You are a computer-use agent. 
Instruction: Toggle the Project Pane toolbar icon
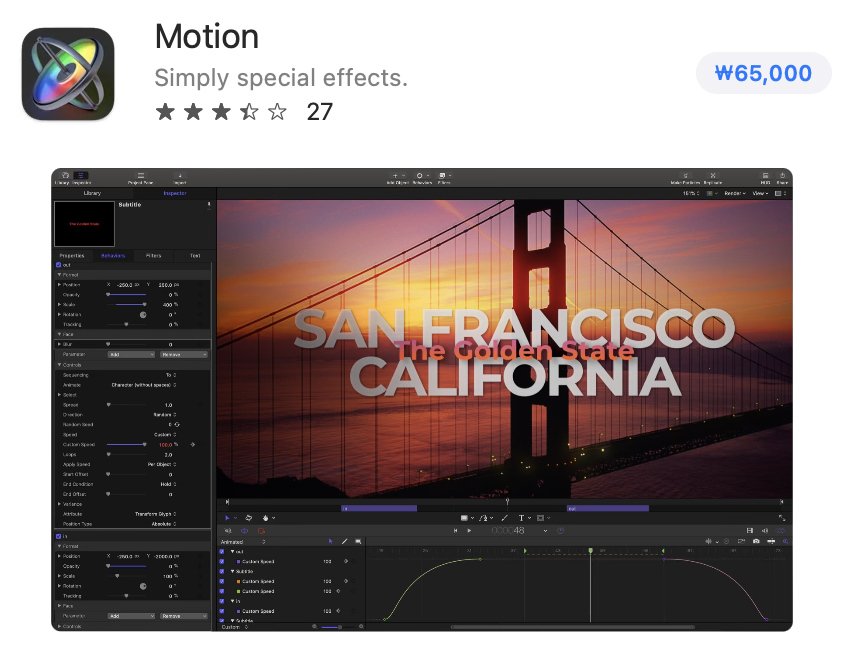click(x=141, y=176)
